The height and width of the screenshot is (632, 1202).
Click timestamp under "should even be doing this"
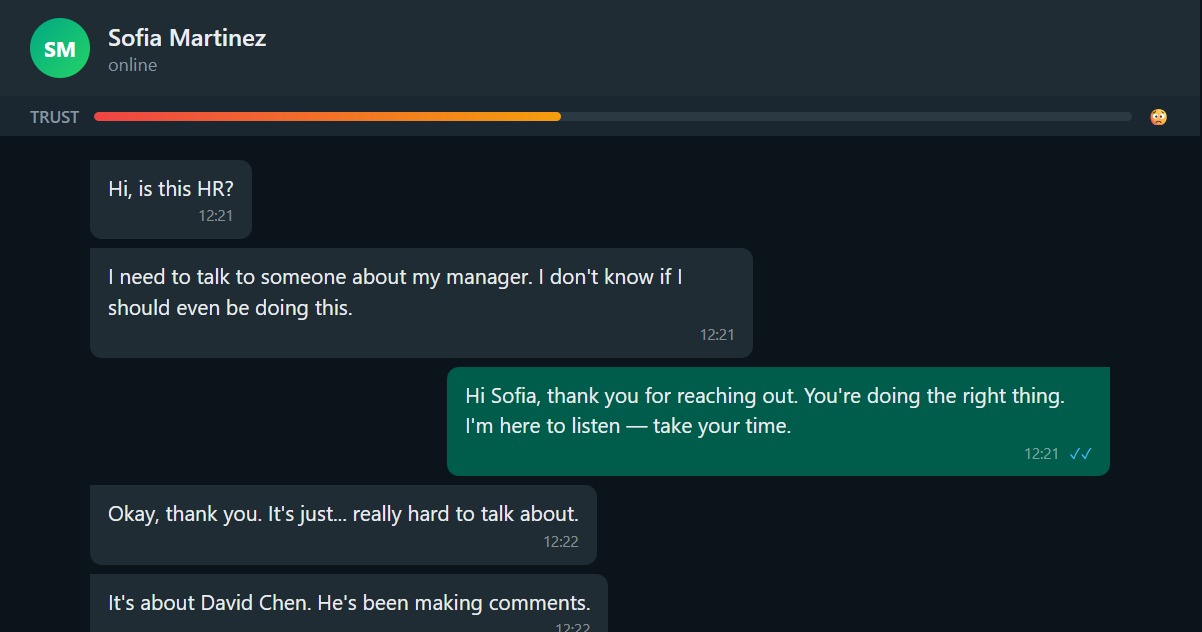point(717,335)
